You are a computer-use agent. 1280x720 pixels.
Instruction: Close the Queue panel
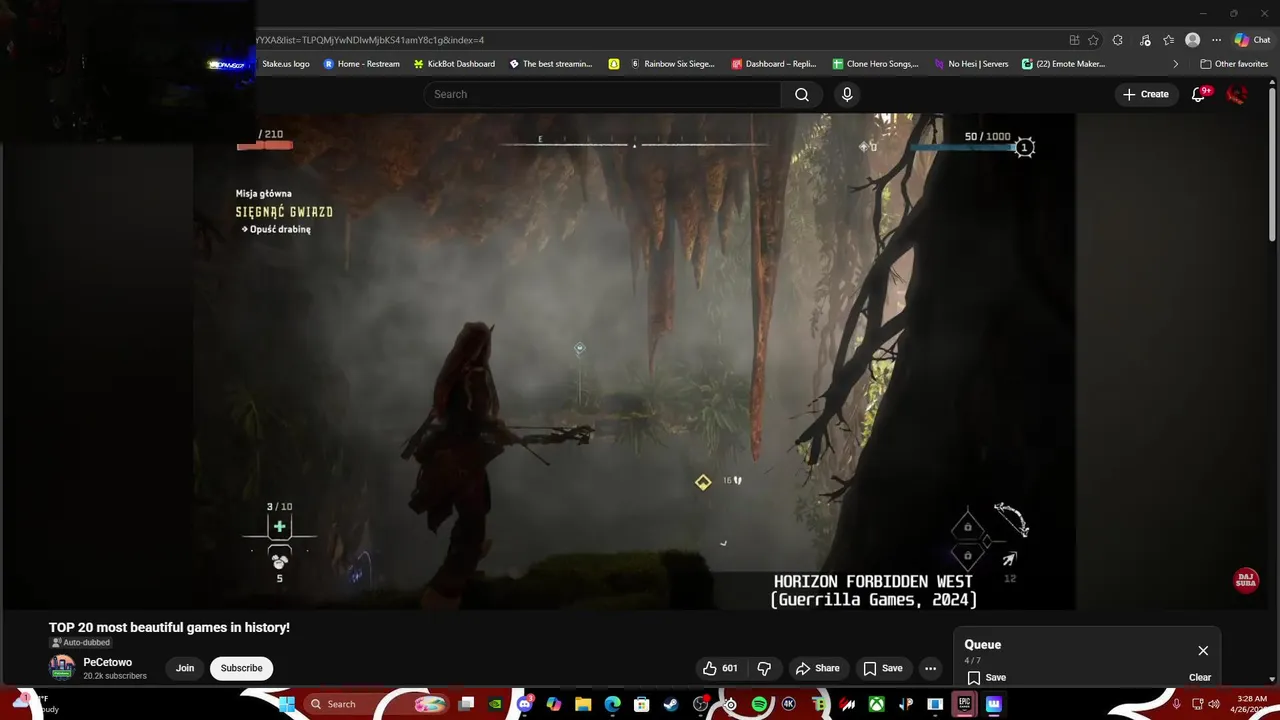click(1203, 651)
